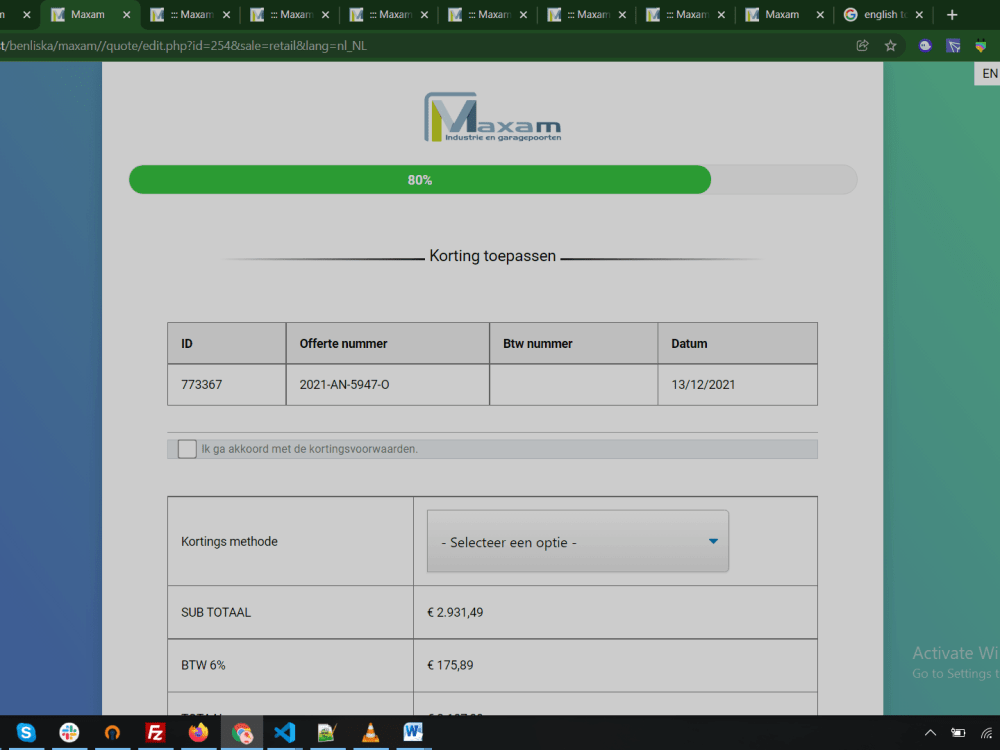Click the 'BTW 6%' row label
This screenshot has width=1000, height=750.
203,665
